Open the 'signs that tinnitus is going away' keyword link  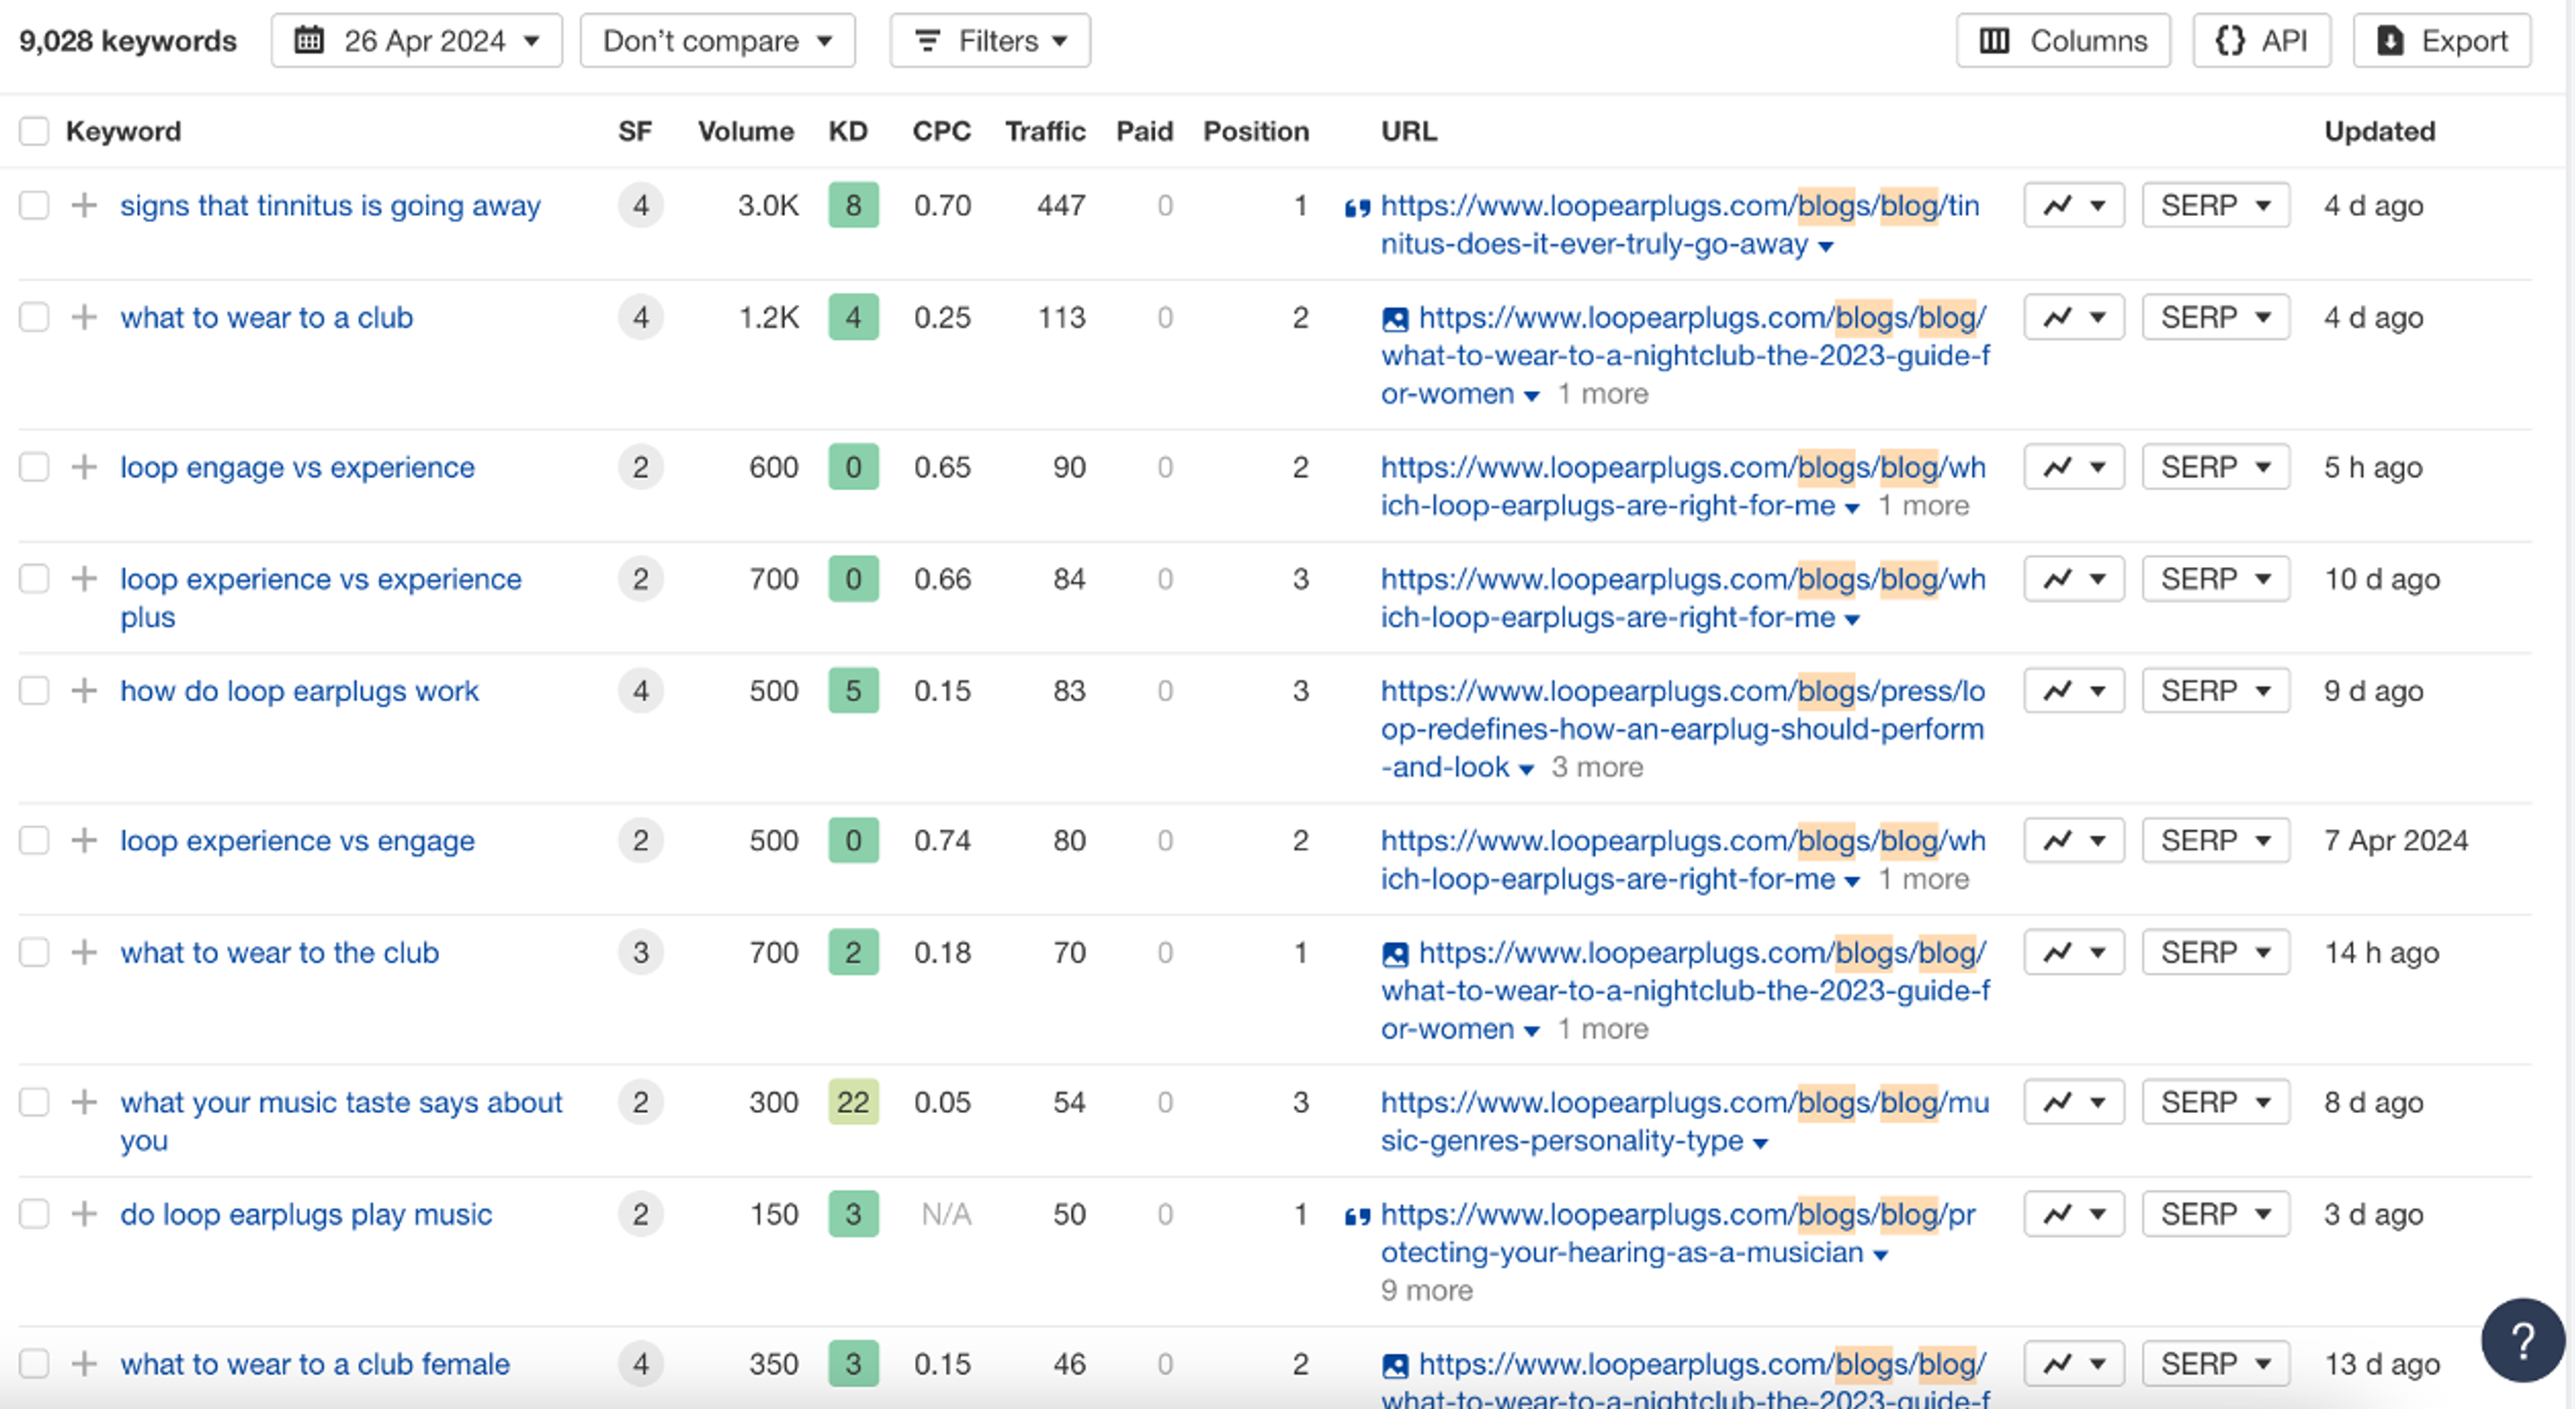click(x=330, y=206)
